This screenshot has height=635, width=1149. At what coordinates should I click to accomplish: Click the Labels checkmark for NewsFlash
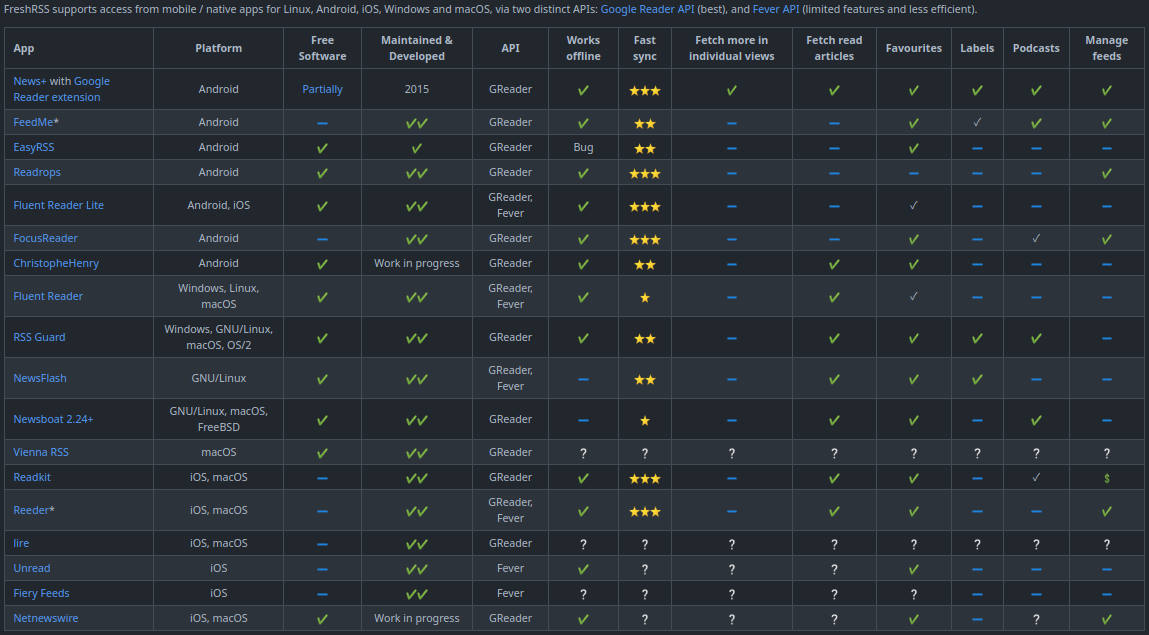978,379
